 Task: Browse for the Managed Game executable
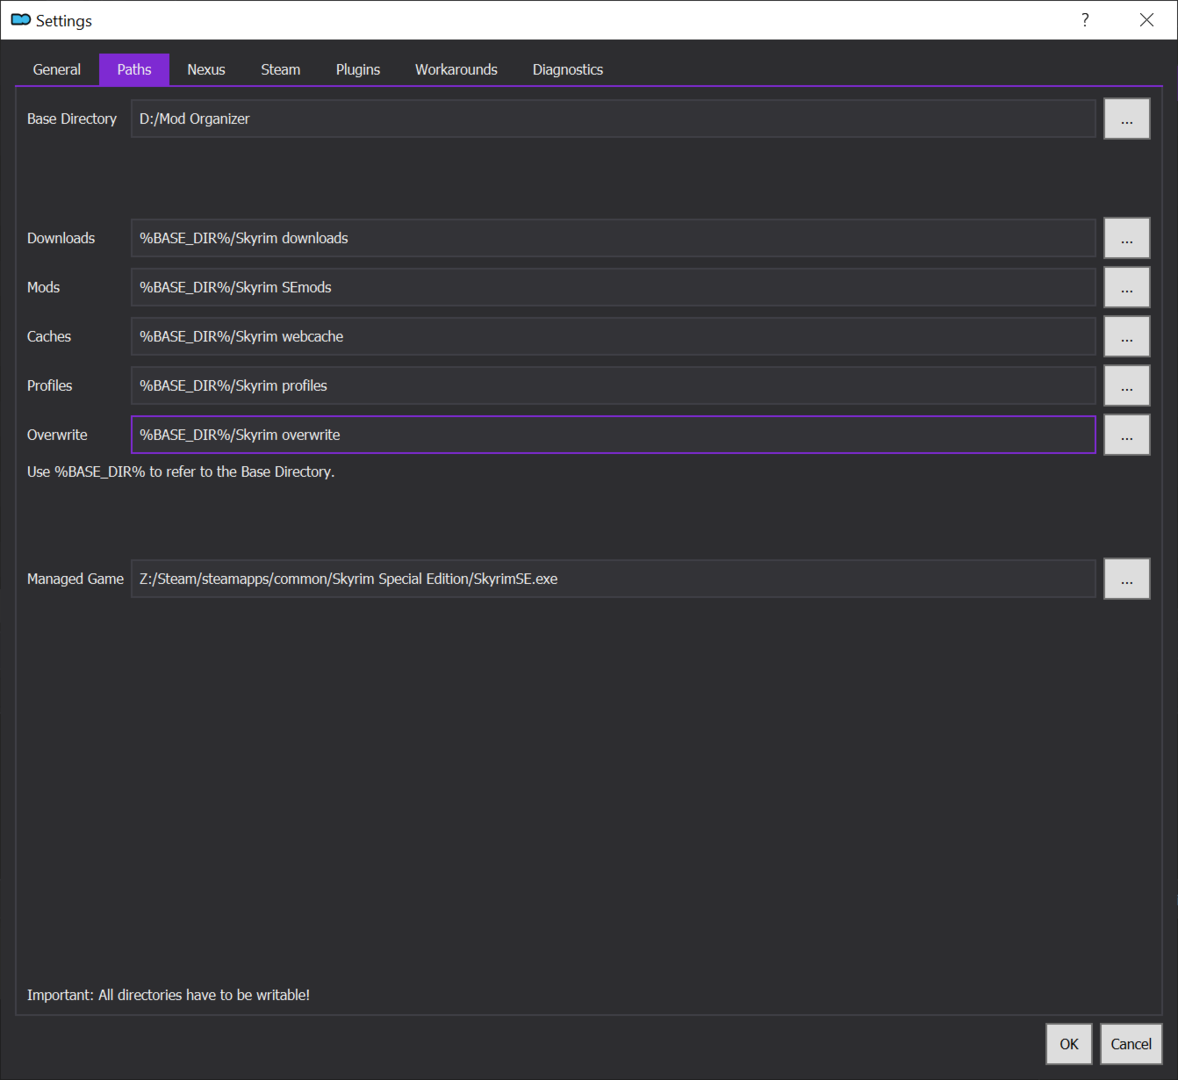click(x=1126, y=578)
